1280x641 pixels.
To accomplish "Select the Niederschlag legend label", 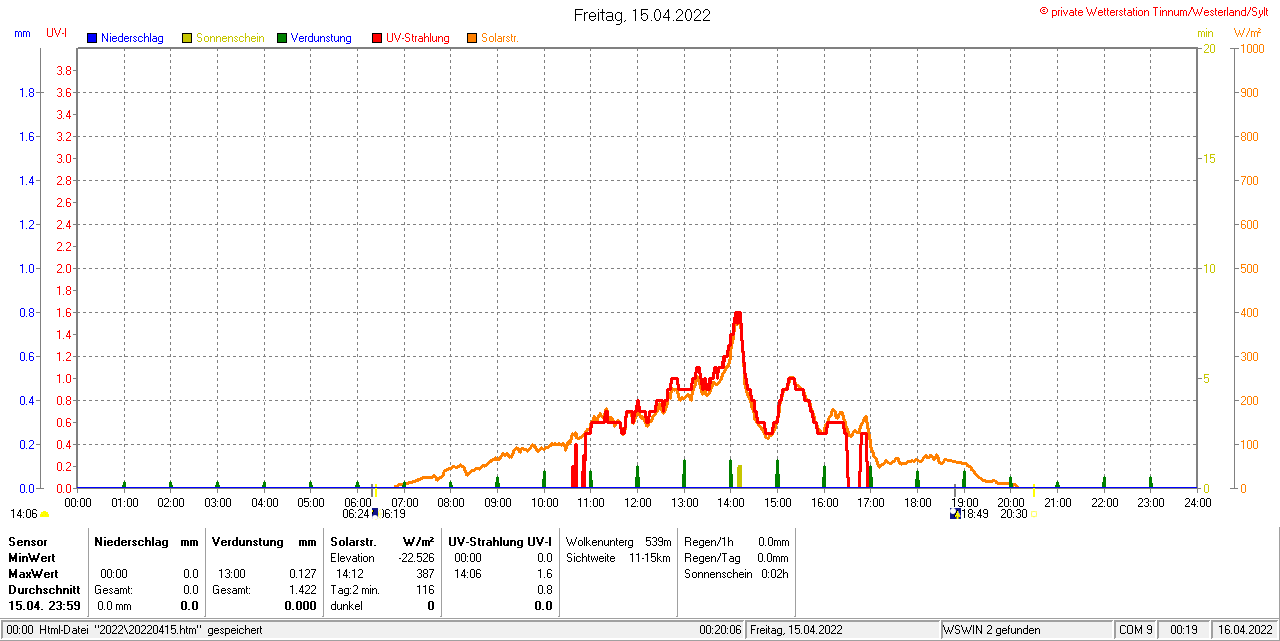I will pyautogui.click(x=132, y=38).
